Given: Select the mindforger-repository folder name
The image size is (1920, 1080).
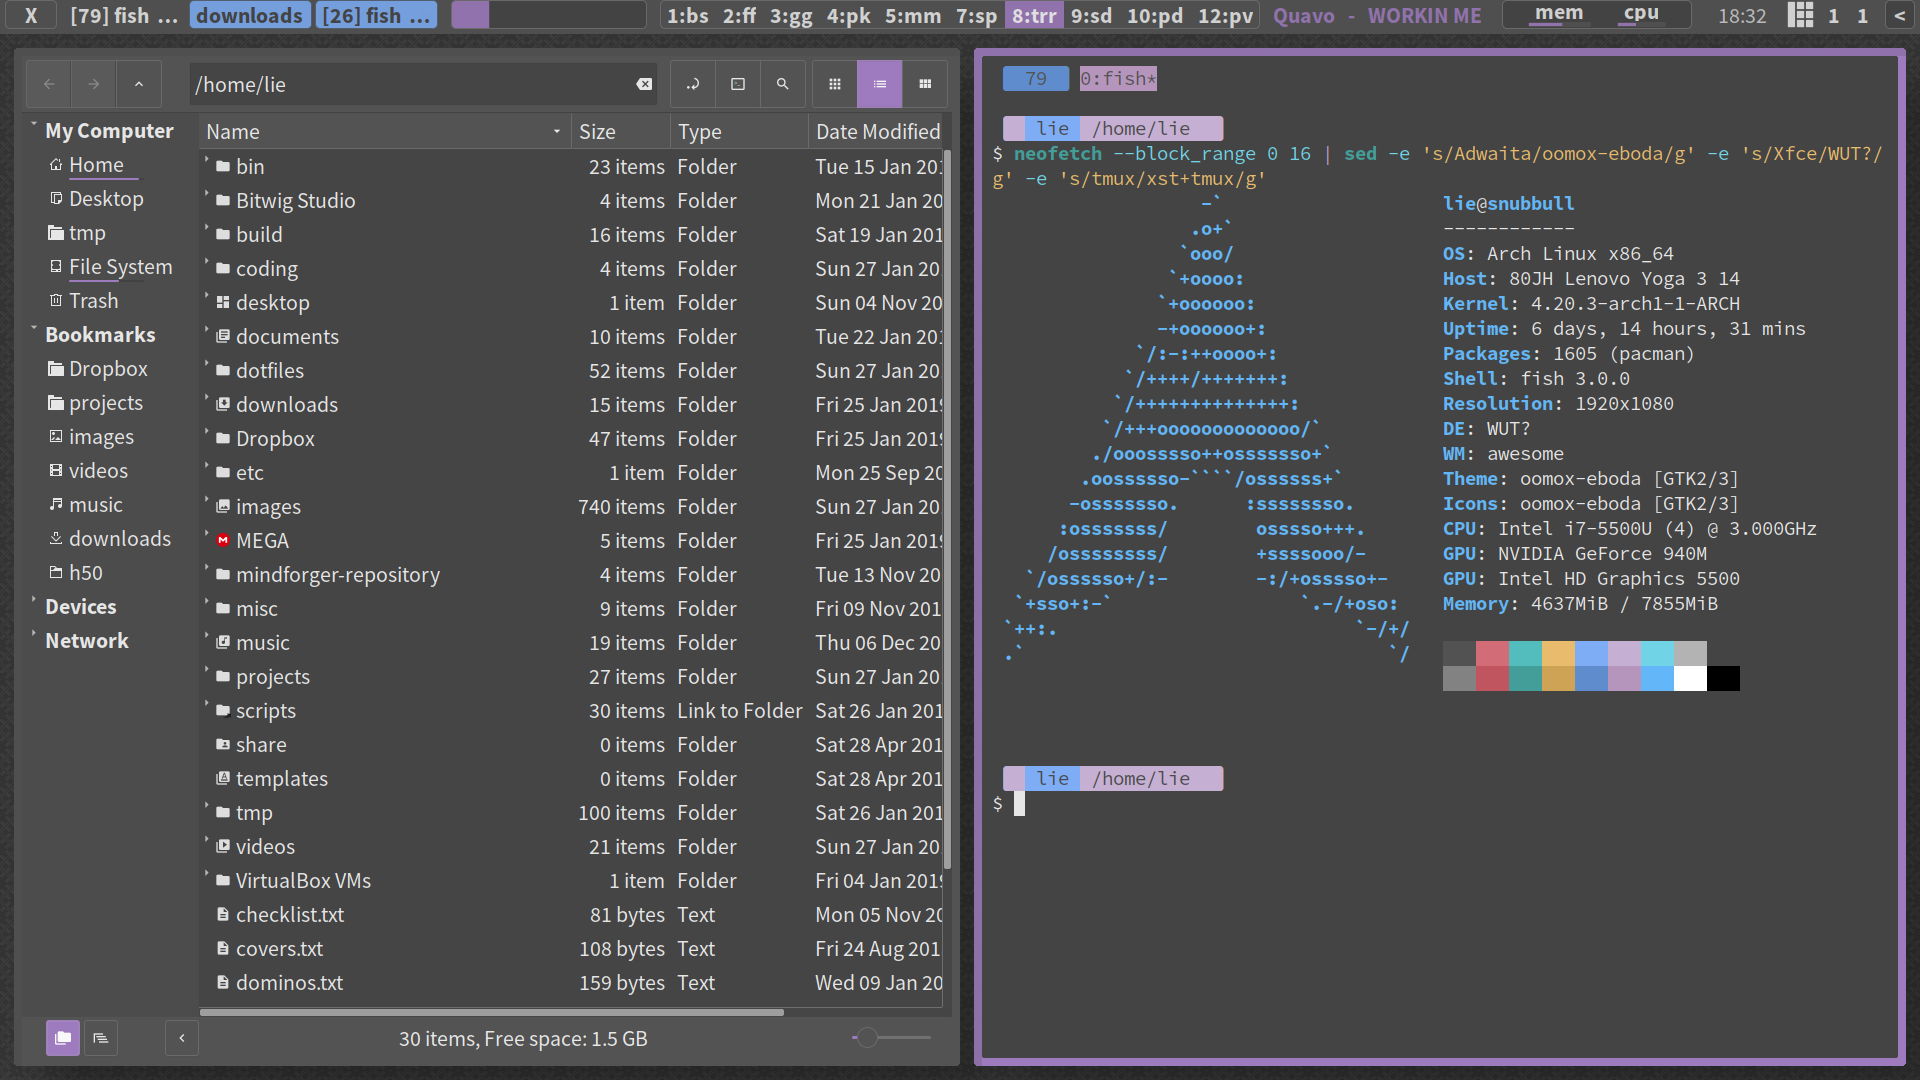Looking at the screenshot, I should [338, 575].
